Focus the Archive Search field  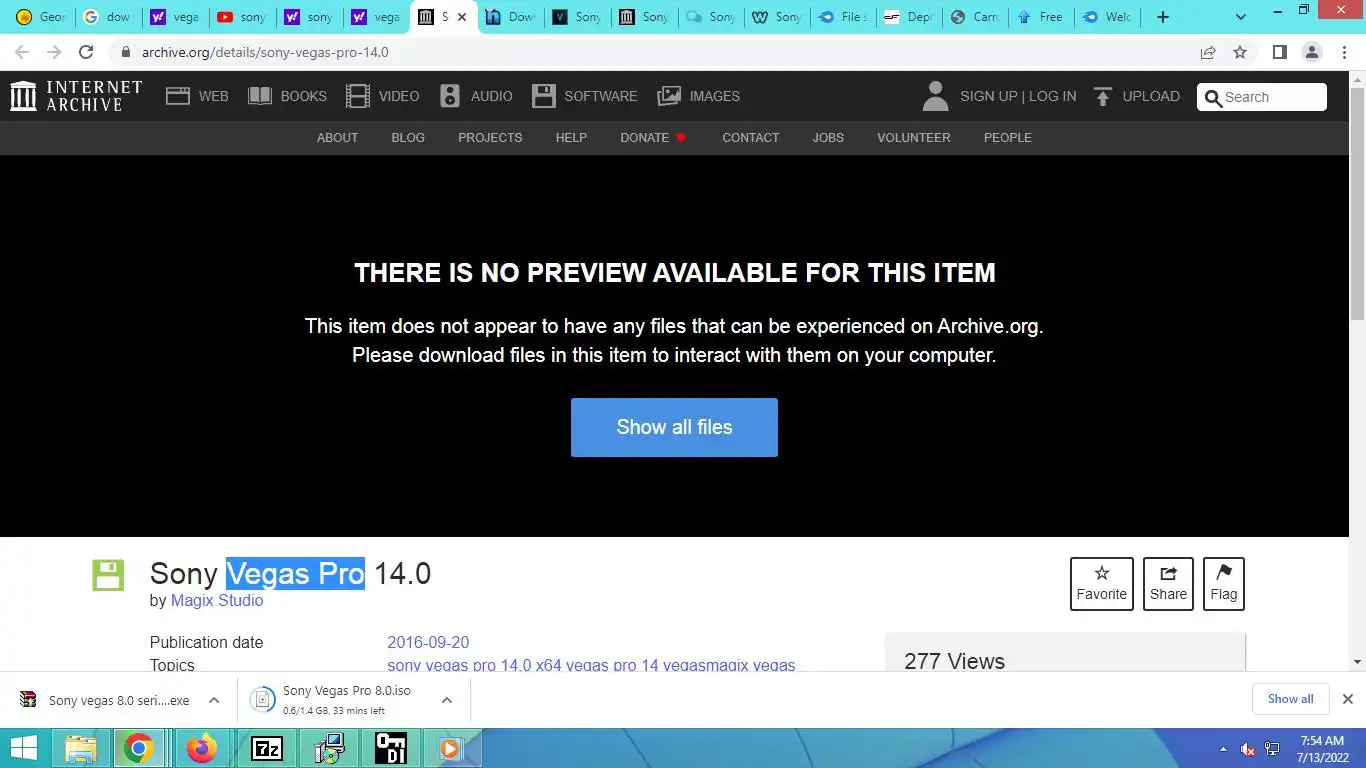tap(1262, 97)
